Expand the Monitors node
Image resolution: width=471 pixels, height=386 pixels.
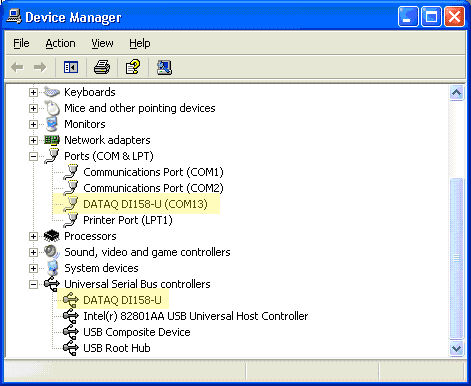click(33, 124)
